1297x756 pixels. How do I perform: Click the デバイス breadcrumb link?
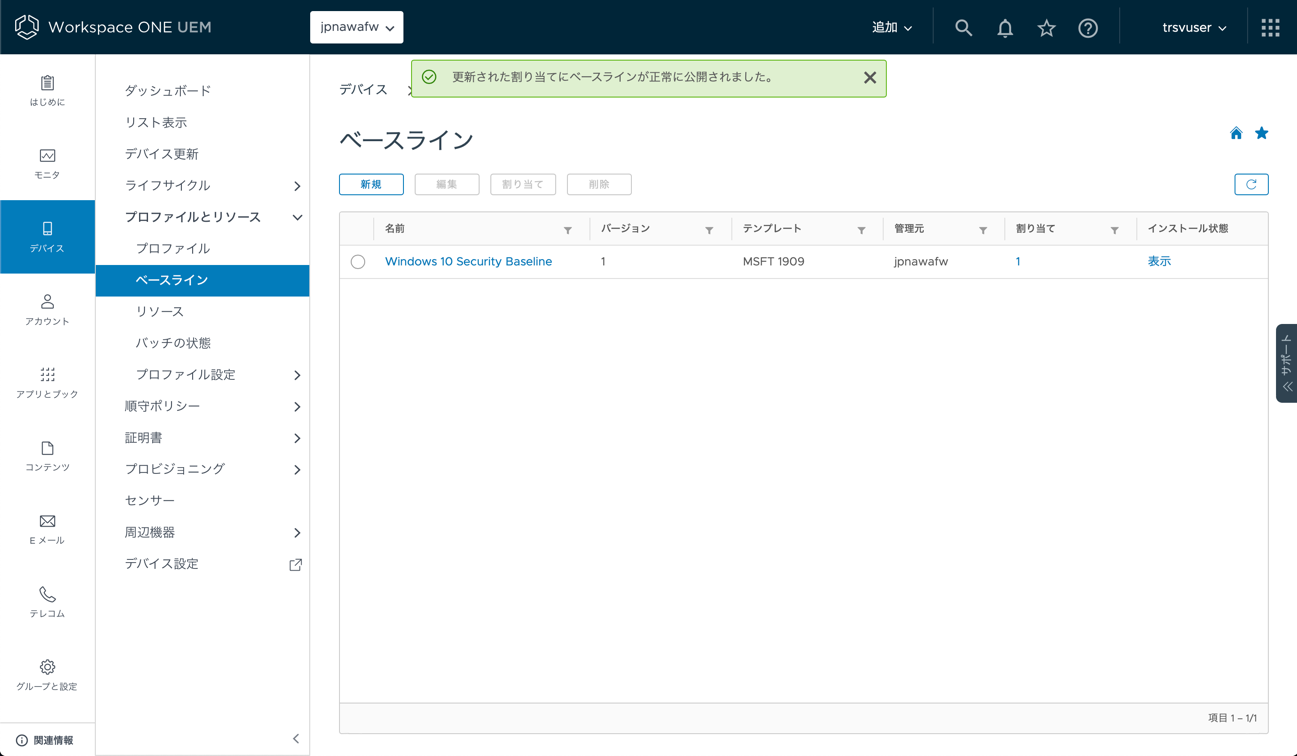363,90
